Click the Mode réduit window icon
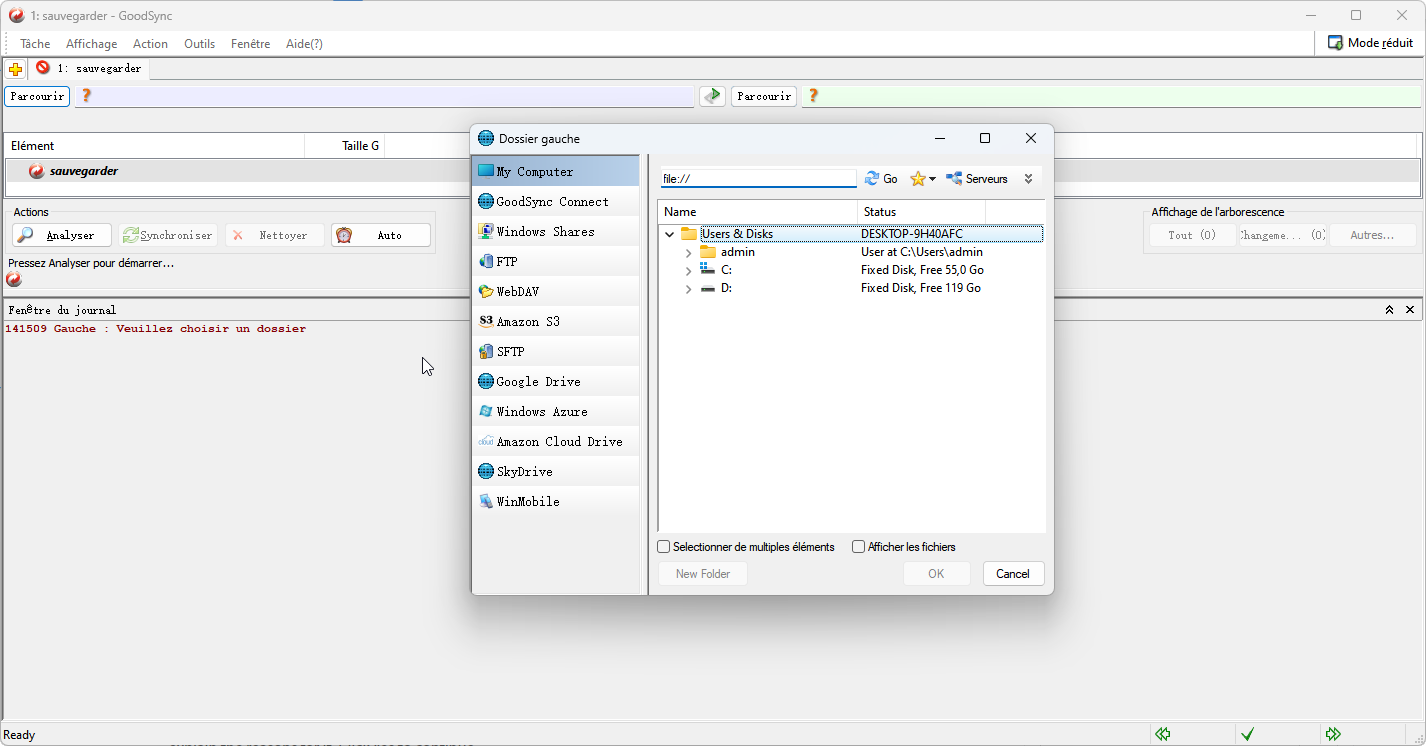1426x746 pixels. (x=1335, y=43)
